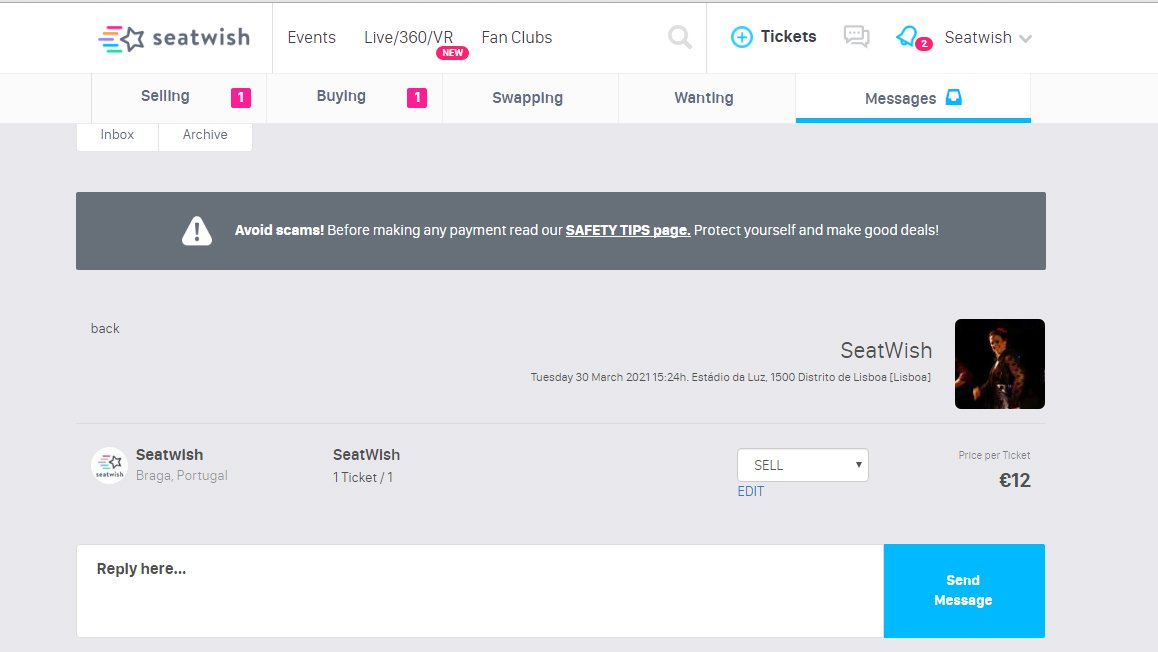Select the Messages tab
This screenshot has height=652, width=1158.
coord(913,97)
